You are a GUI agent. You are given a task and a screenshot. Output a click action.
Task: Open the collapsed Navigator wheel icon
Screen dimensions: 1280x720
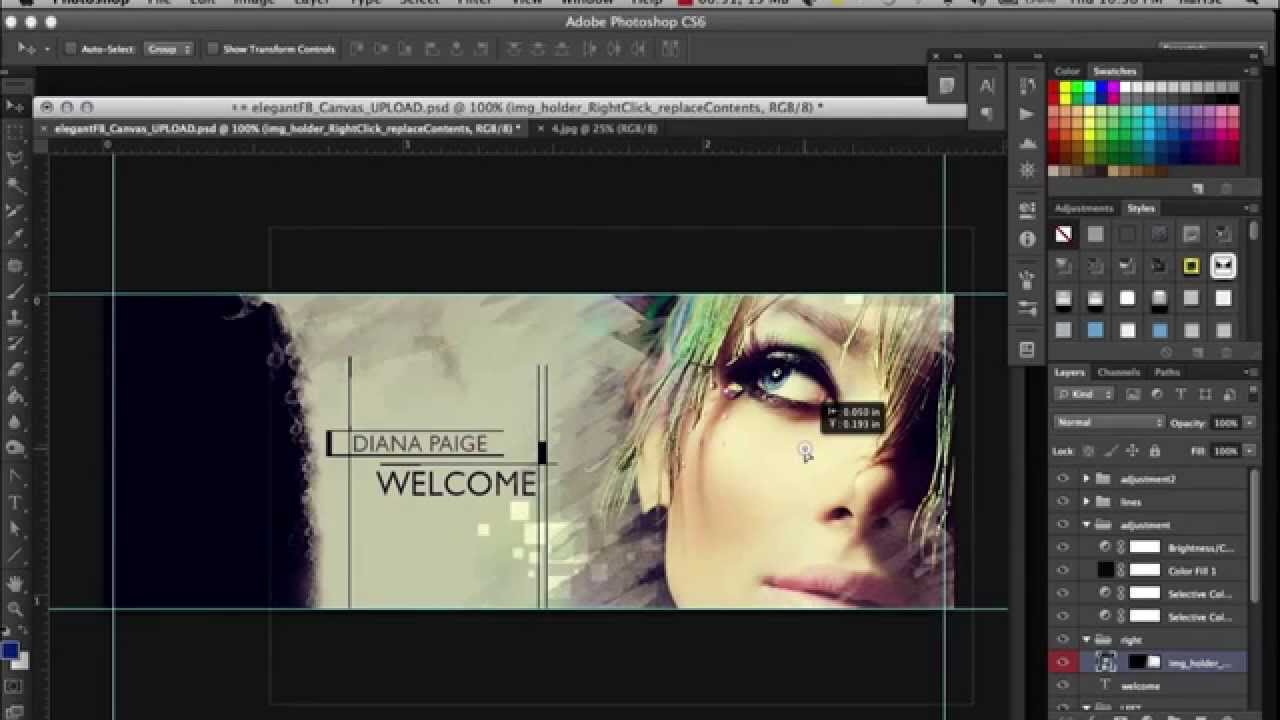point(1027,170)
